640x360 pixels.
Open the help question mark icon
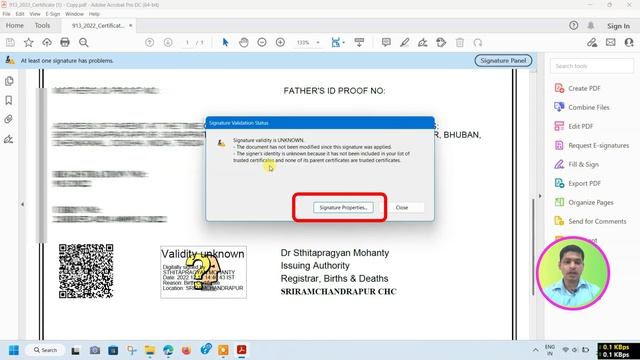[573, 26]
